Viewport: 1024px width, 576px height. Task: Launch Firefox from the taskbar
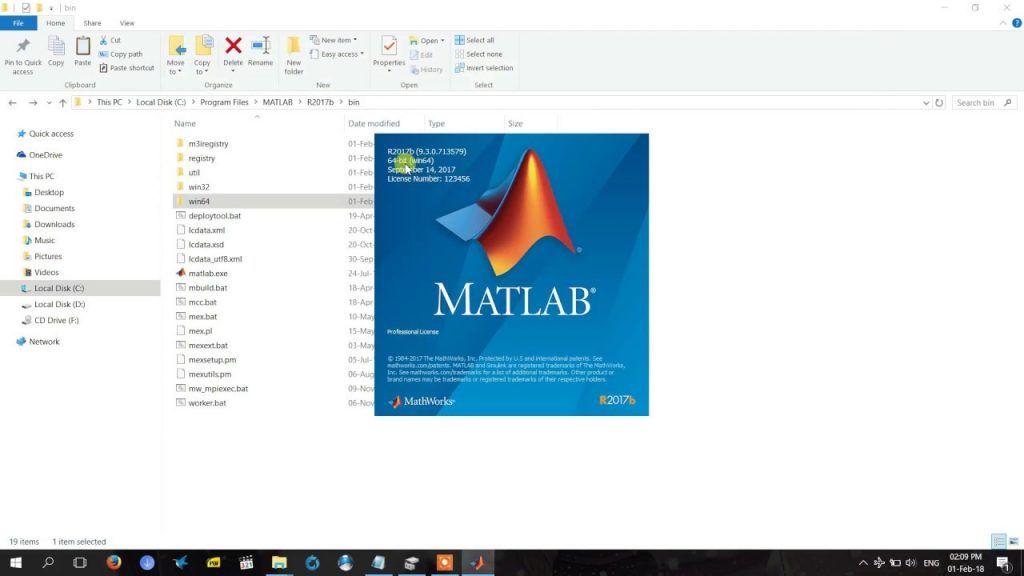click(x=114, y=562)
